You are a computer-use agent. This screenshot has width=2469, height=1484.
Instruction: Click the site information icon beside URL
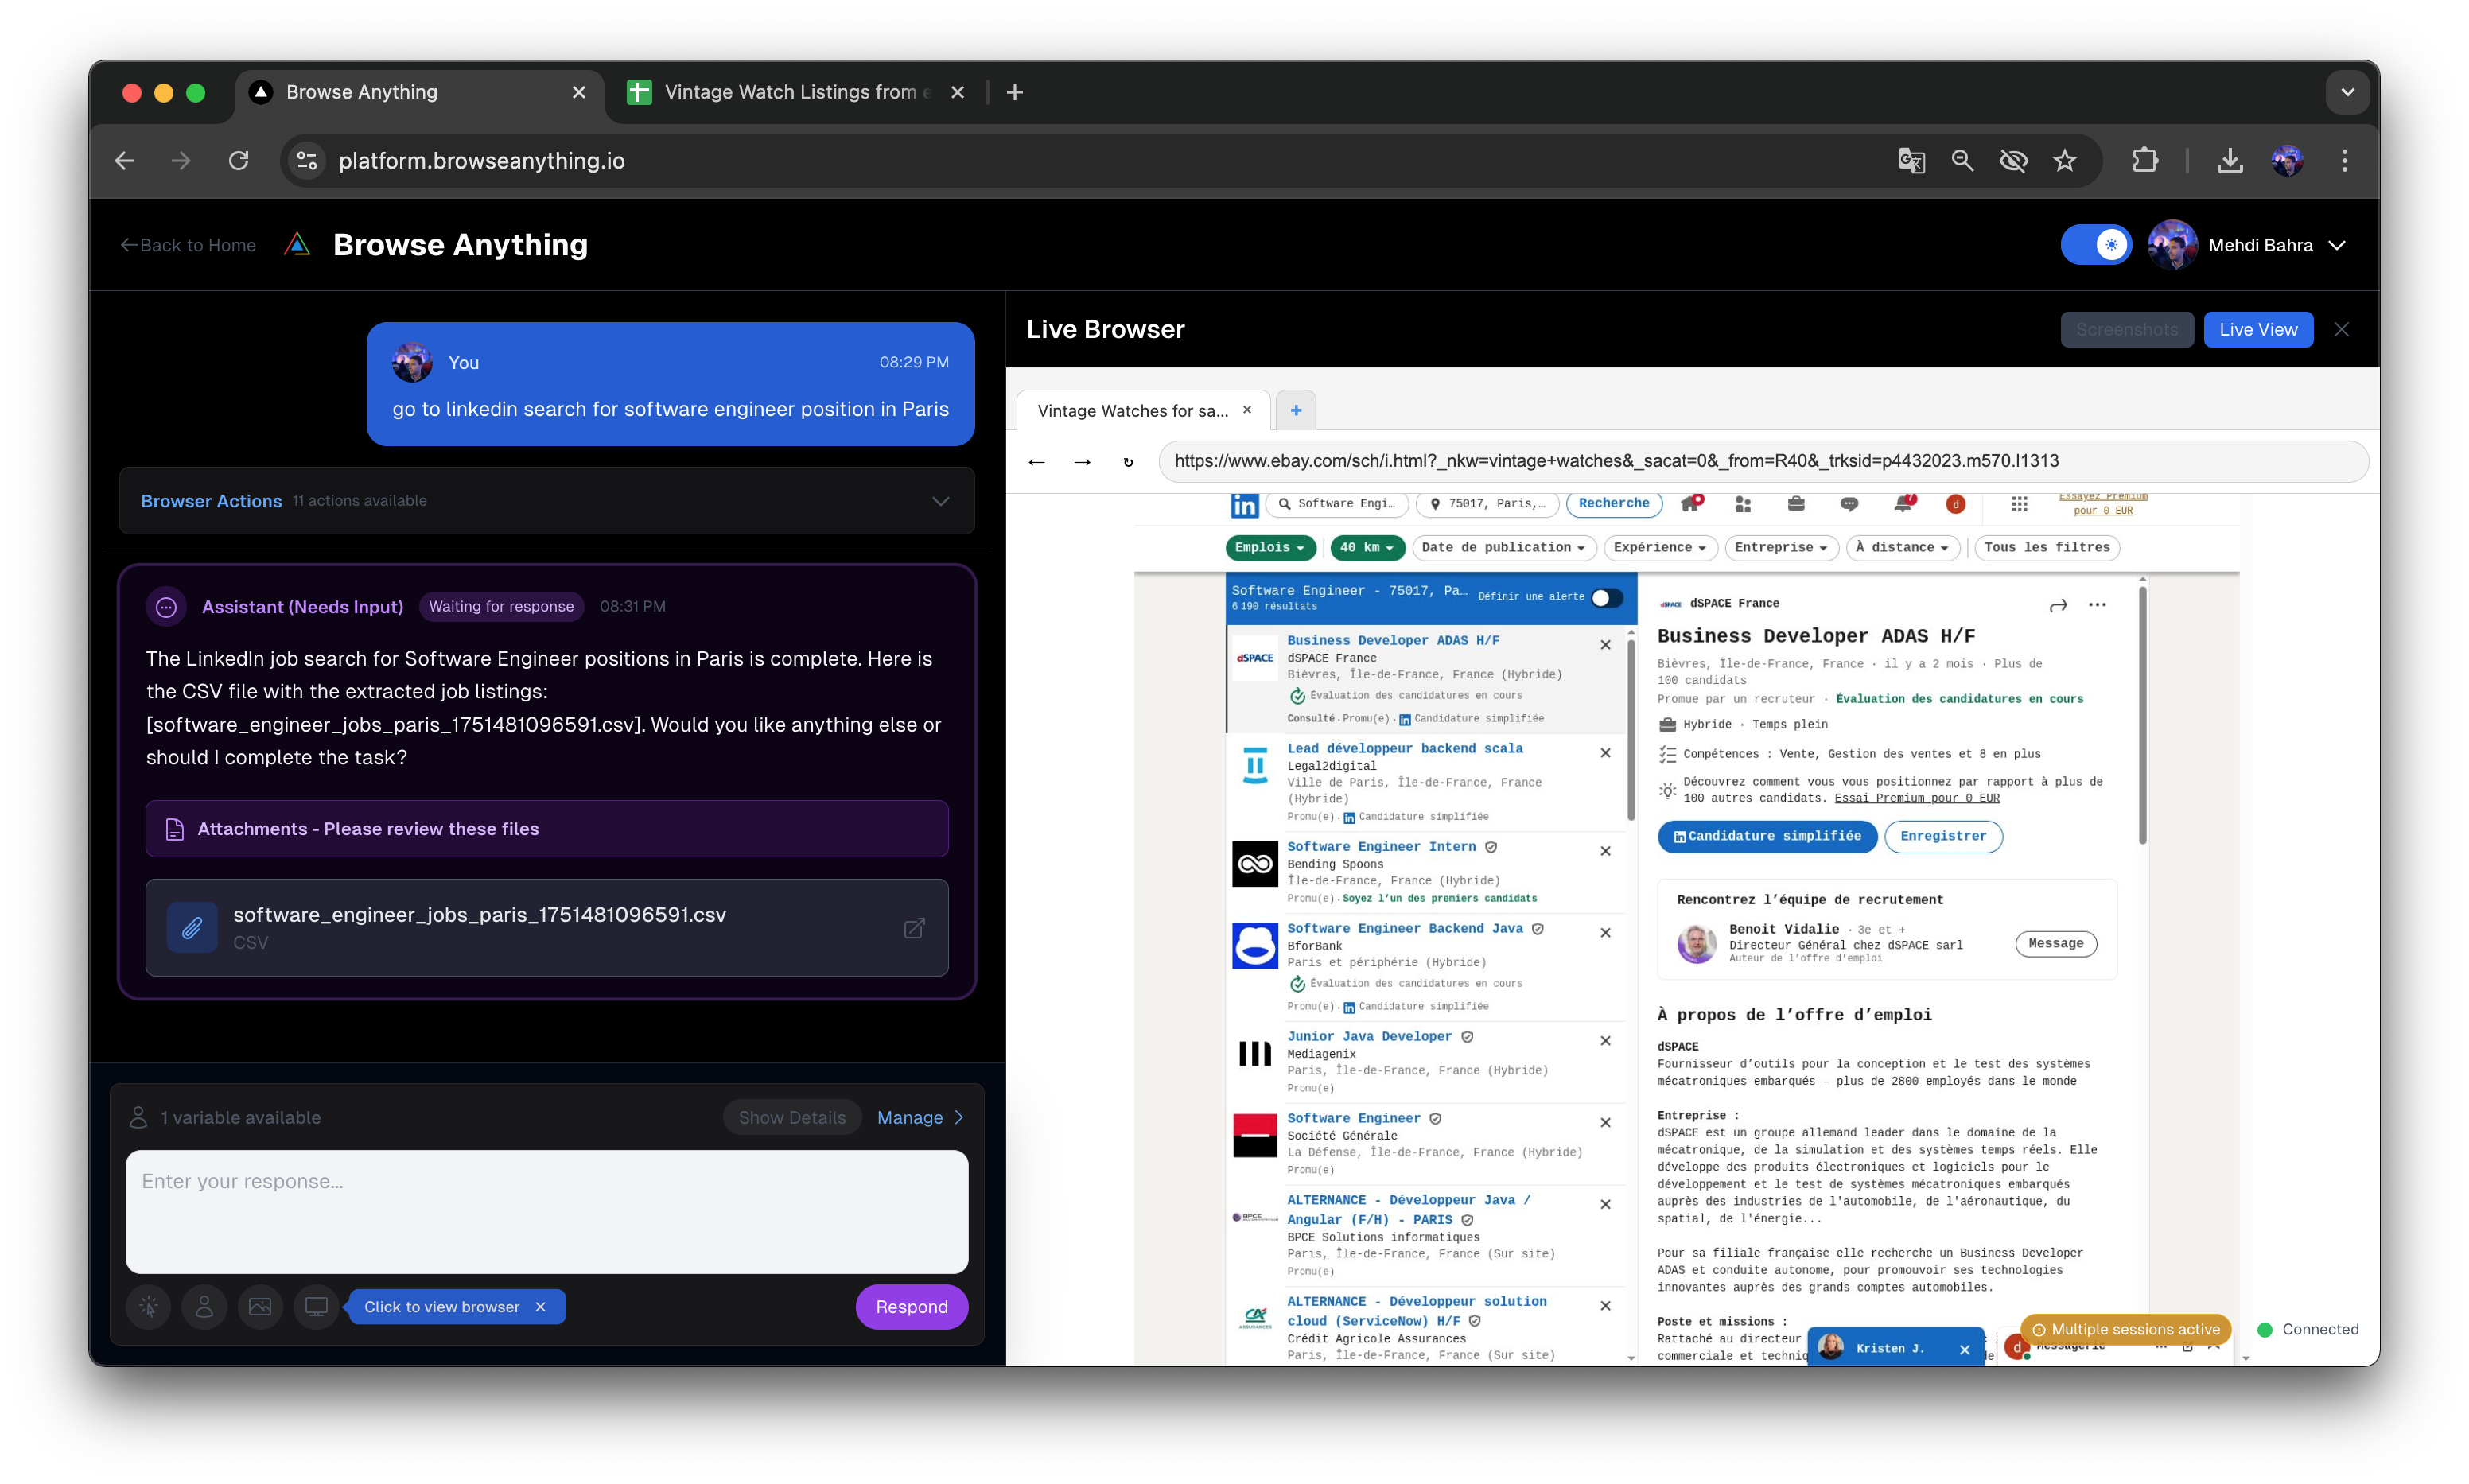click(x=307, y=160)
